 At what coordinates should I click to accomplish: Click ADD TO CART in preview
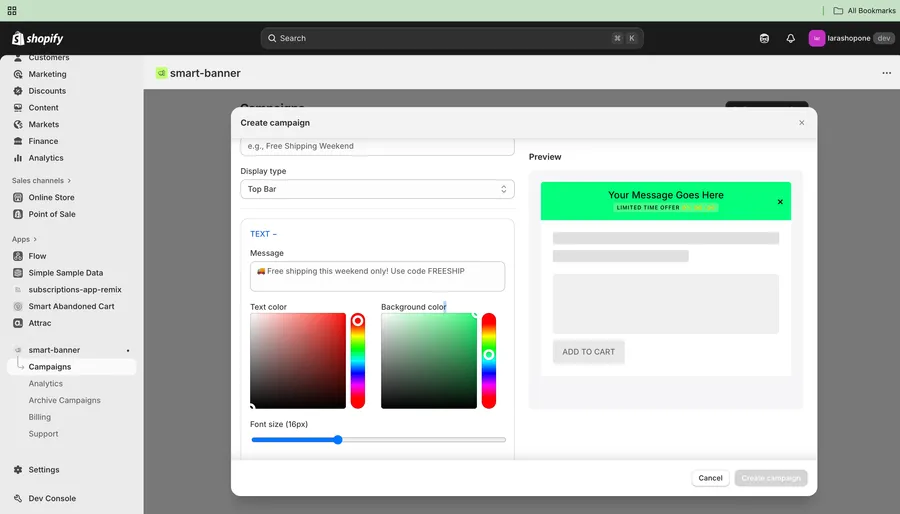(x=588, y=352)
